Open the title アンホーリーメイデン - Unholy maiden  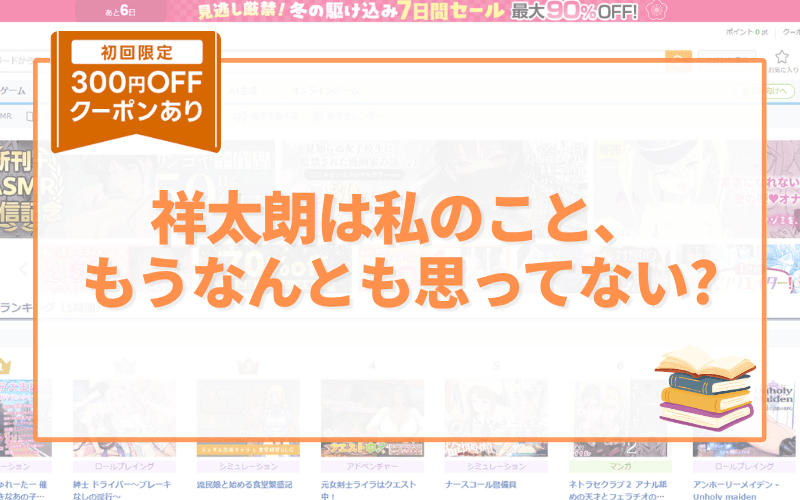736,489
